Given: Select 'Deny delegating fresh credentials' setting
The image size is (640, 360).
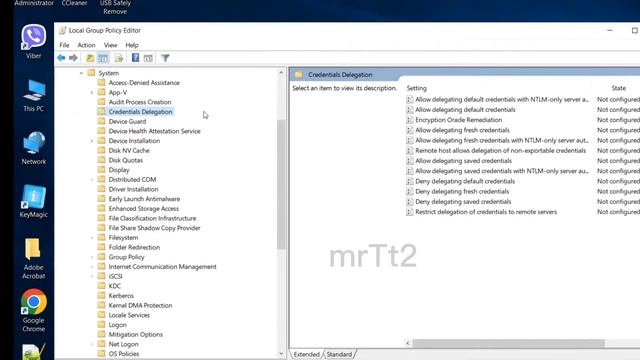Looking at the screenshot, I should [462, 191].
